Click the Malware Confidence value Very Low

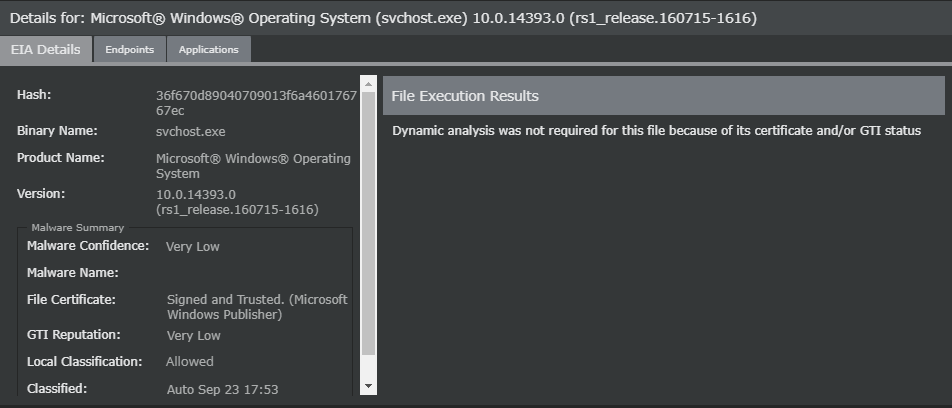tap(192, 247)
